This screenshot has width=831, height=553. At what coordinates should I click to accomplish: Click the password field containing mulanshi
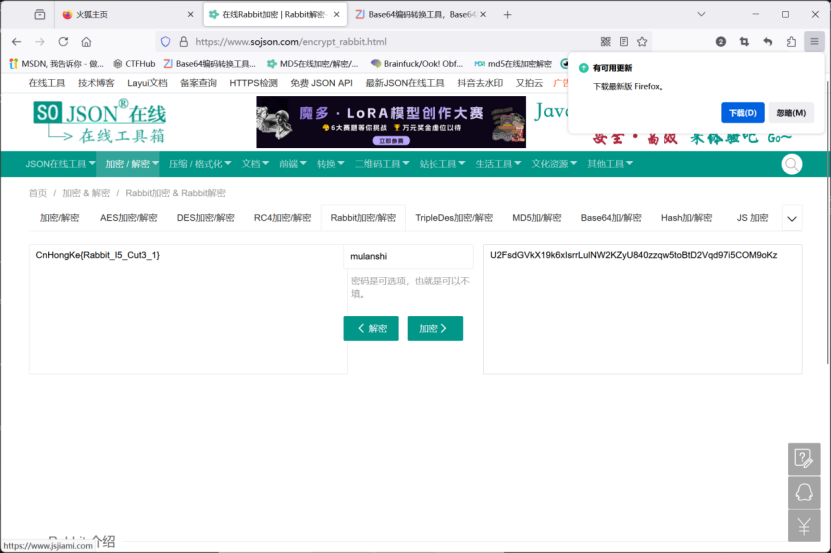(409, 257)
